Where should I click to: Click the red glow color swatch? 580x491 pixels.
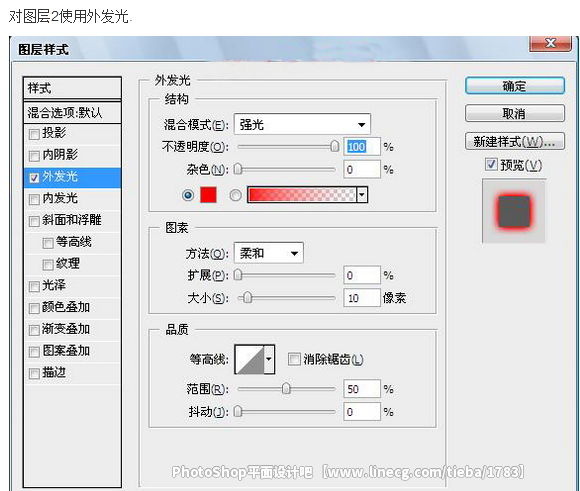click(x=208, y=195)
